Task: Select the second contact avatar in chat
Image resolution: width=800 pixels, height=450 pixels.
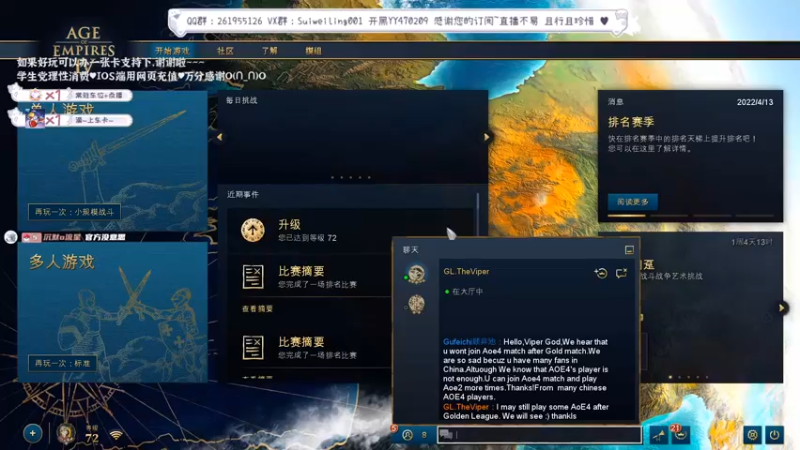Action: coord(416,305)
